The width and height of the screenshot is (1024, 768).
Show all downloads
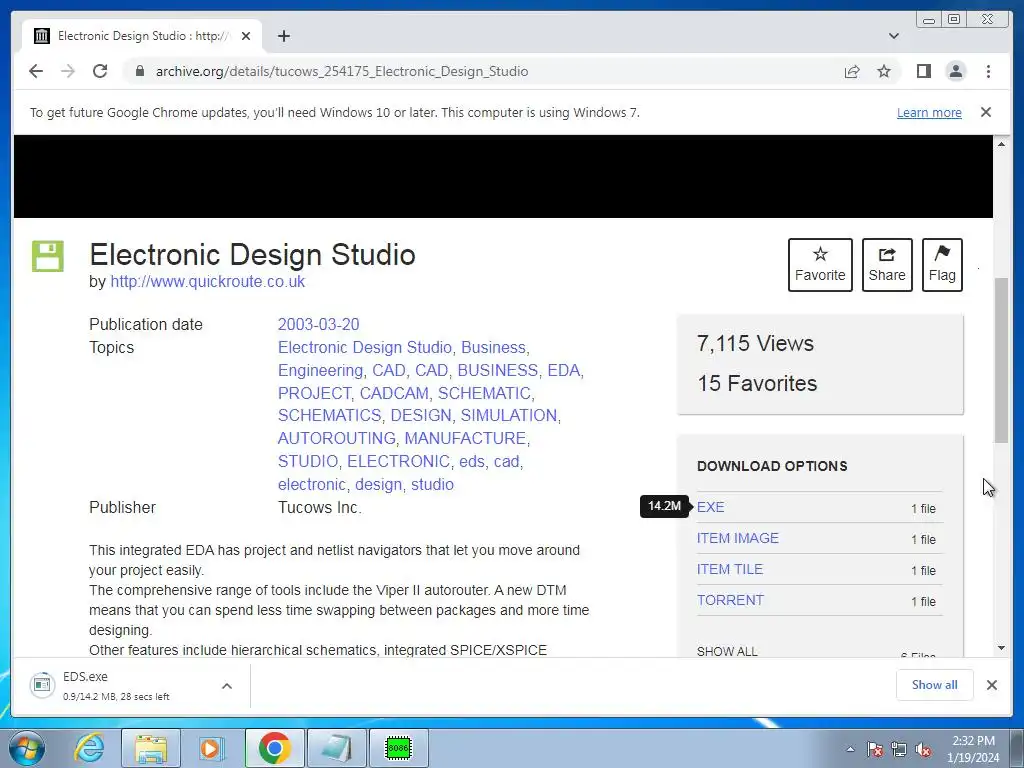tap(935, 684)
